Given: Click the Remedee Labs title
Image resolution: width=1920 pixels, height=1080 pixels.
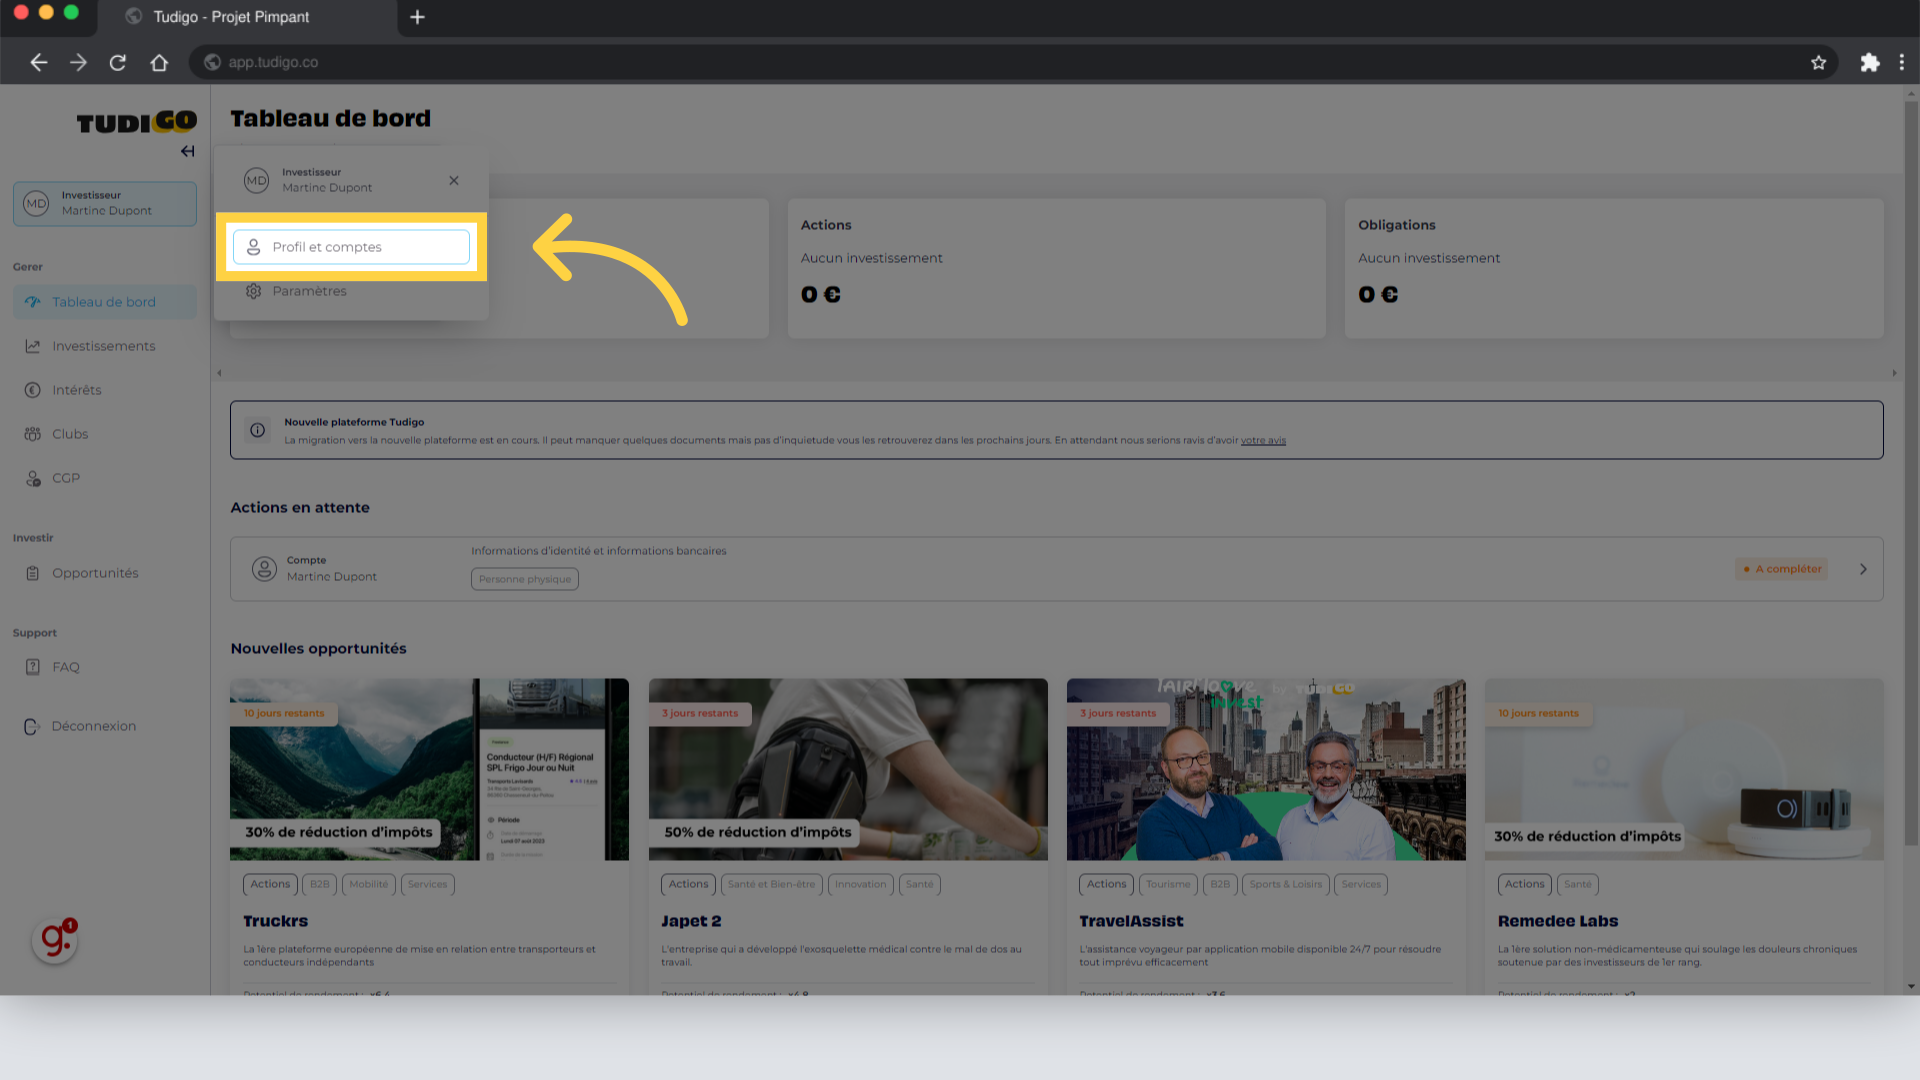Looking at the screenshot, I should coord(1558,921).
